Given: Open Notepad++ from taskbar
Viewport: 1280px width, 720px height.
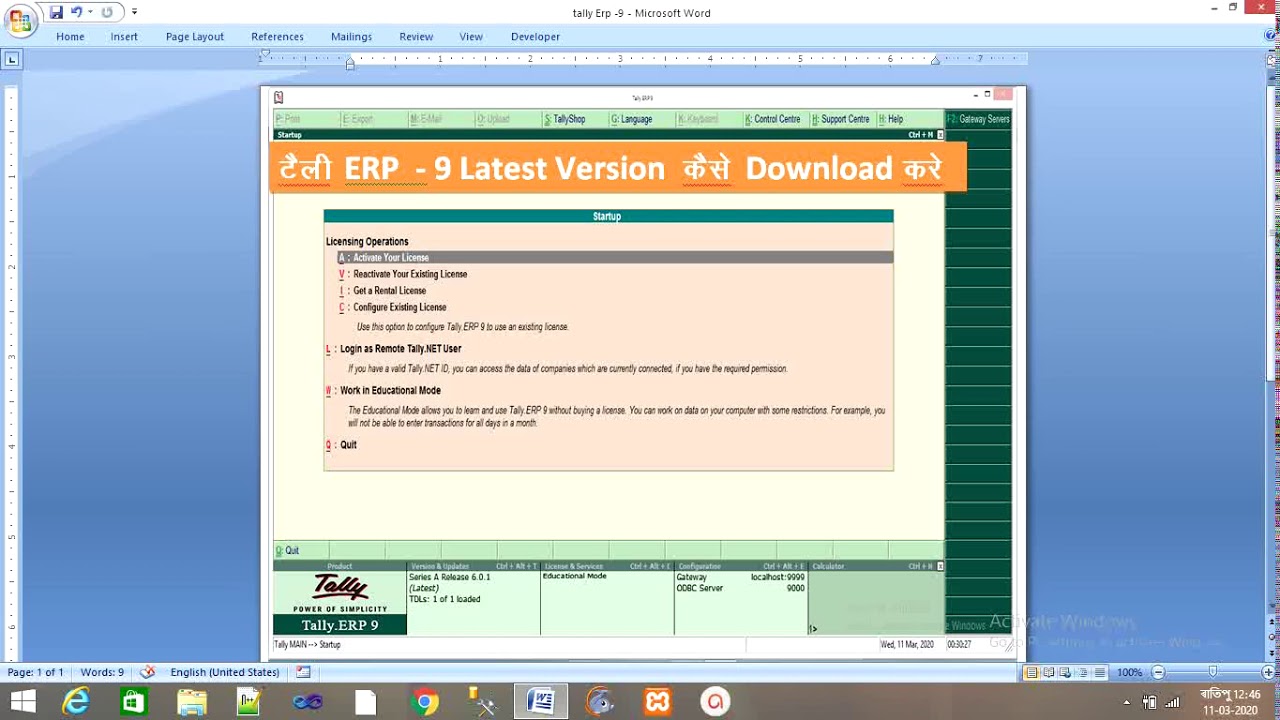Looking at the screenshot, I should coord(249,702).
